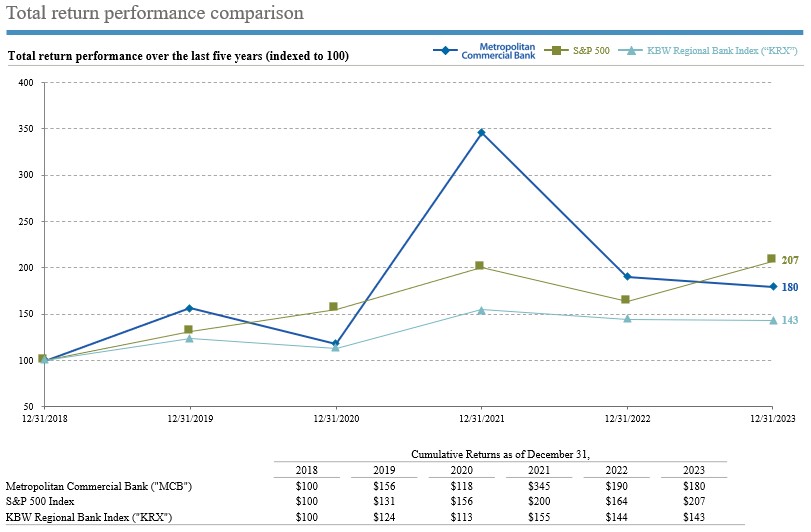The image size is (811, 532).
Task: Select the MCB data point at 12/31/2019
Action: click(189, 309)
